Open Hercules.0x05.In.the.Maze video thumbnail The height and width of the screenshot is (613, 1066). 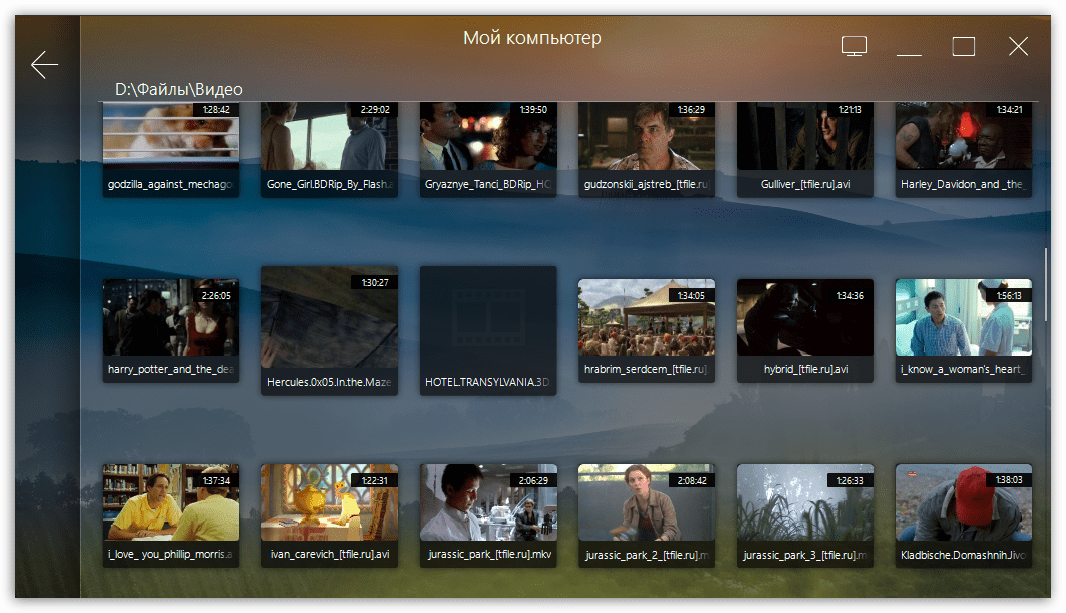coord(329,317)
